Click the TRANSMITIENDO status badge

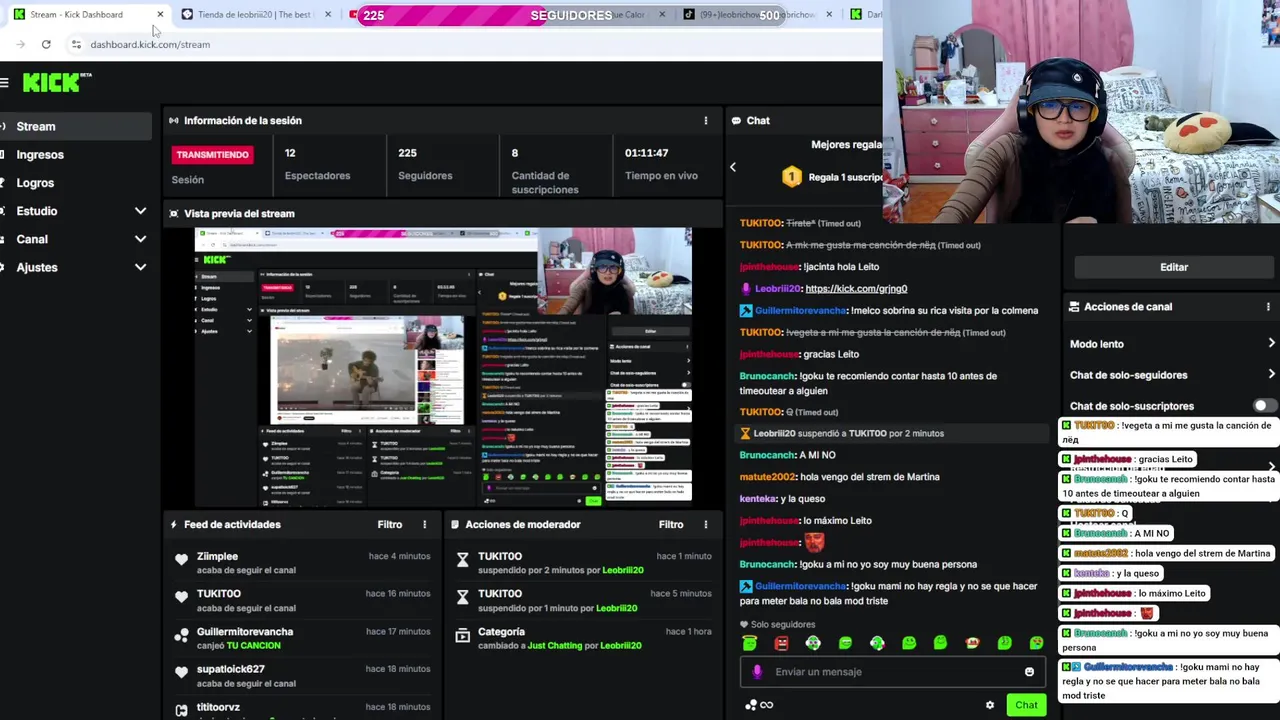(x=212, y=155)
